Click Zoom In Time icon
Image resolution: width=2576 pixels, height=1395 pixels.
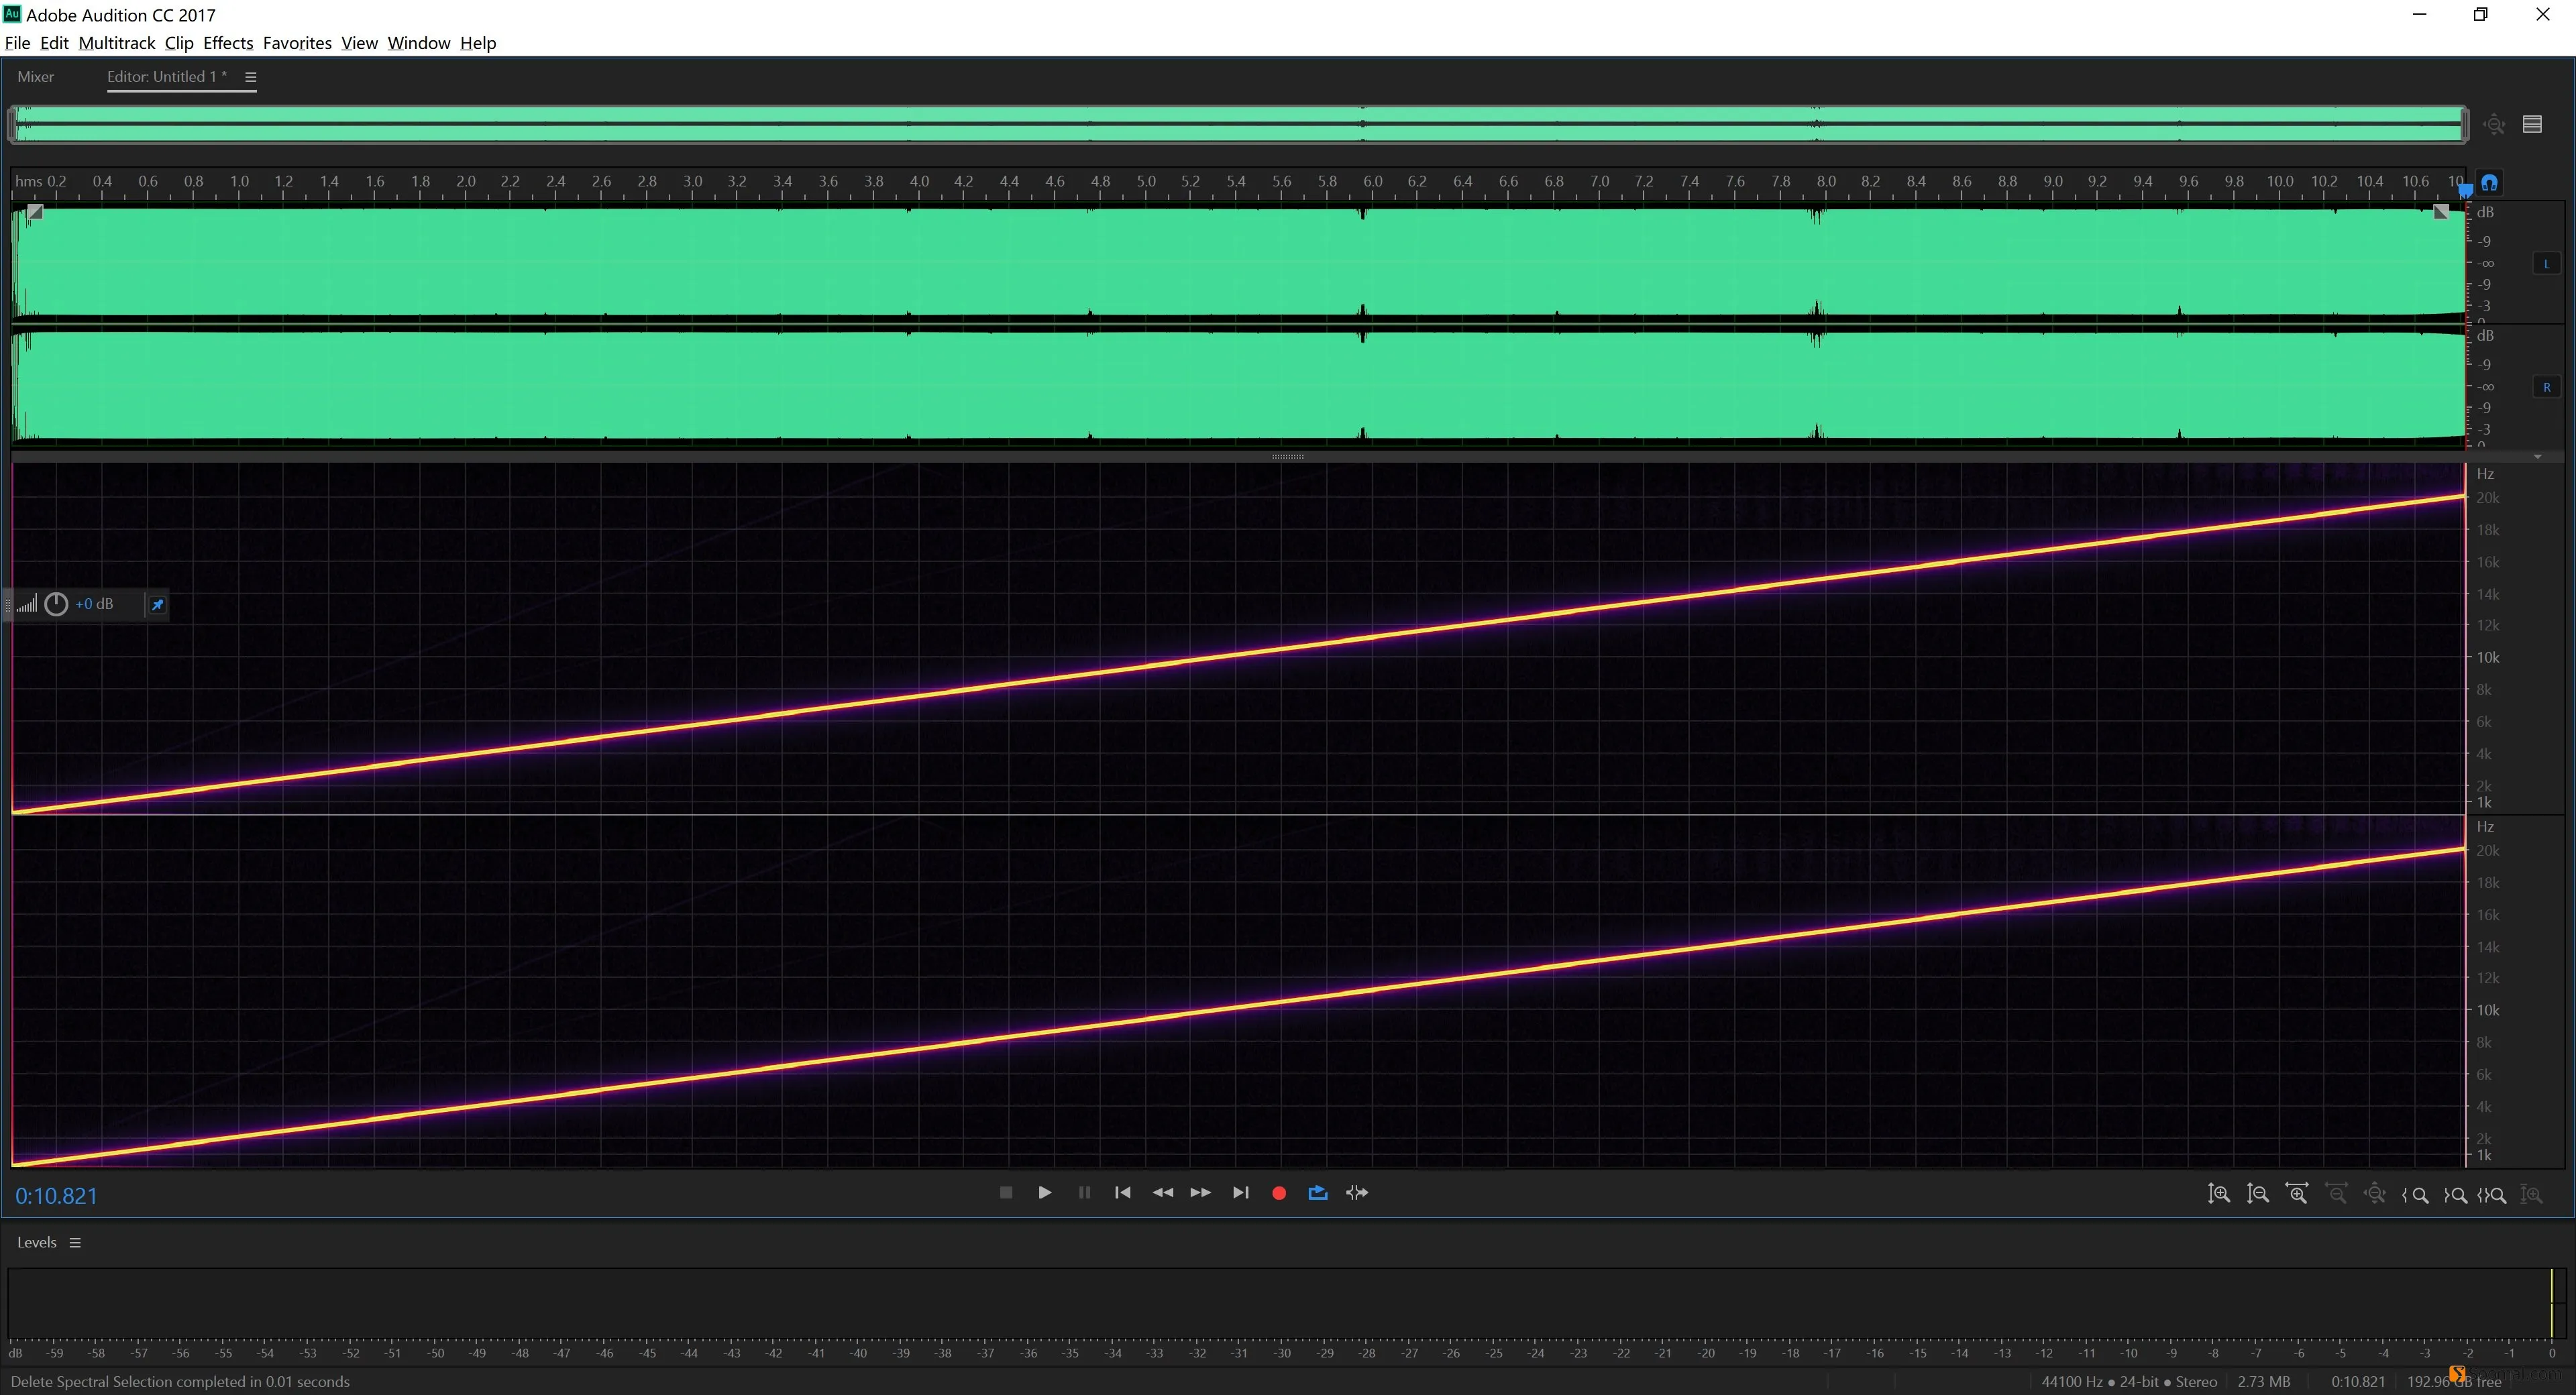pyautogui.click(x=2297, y=1194)
